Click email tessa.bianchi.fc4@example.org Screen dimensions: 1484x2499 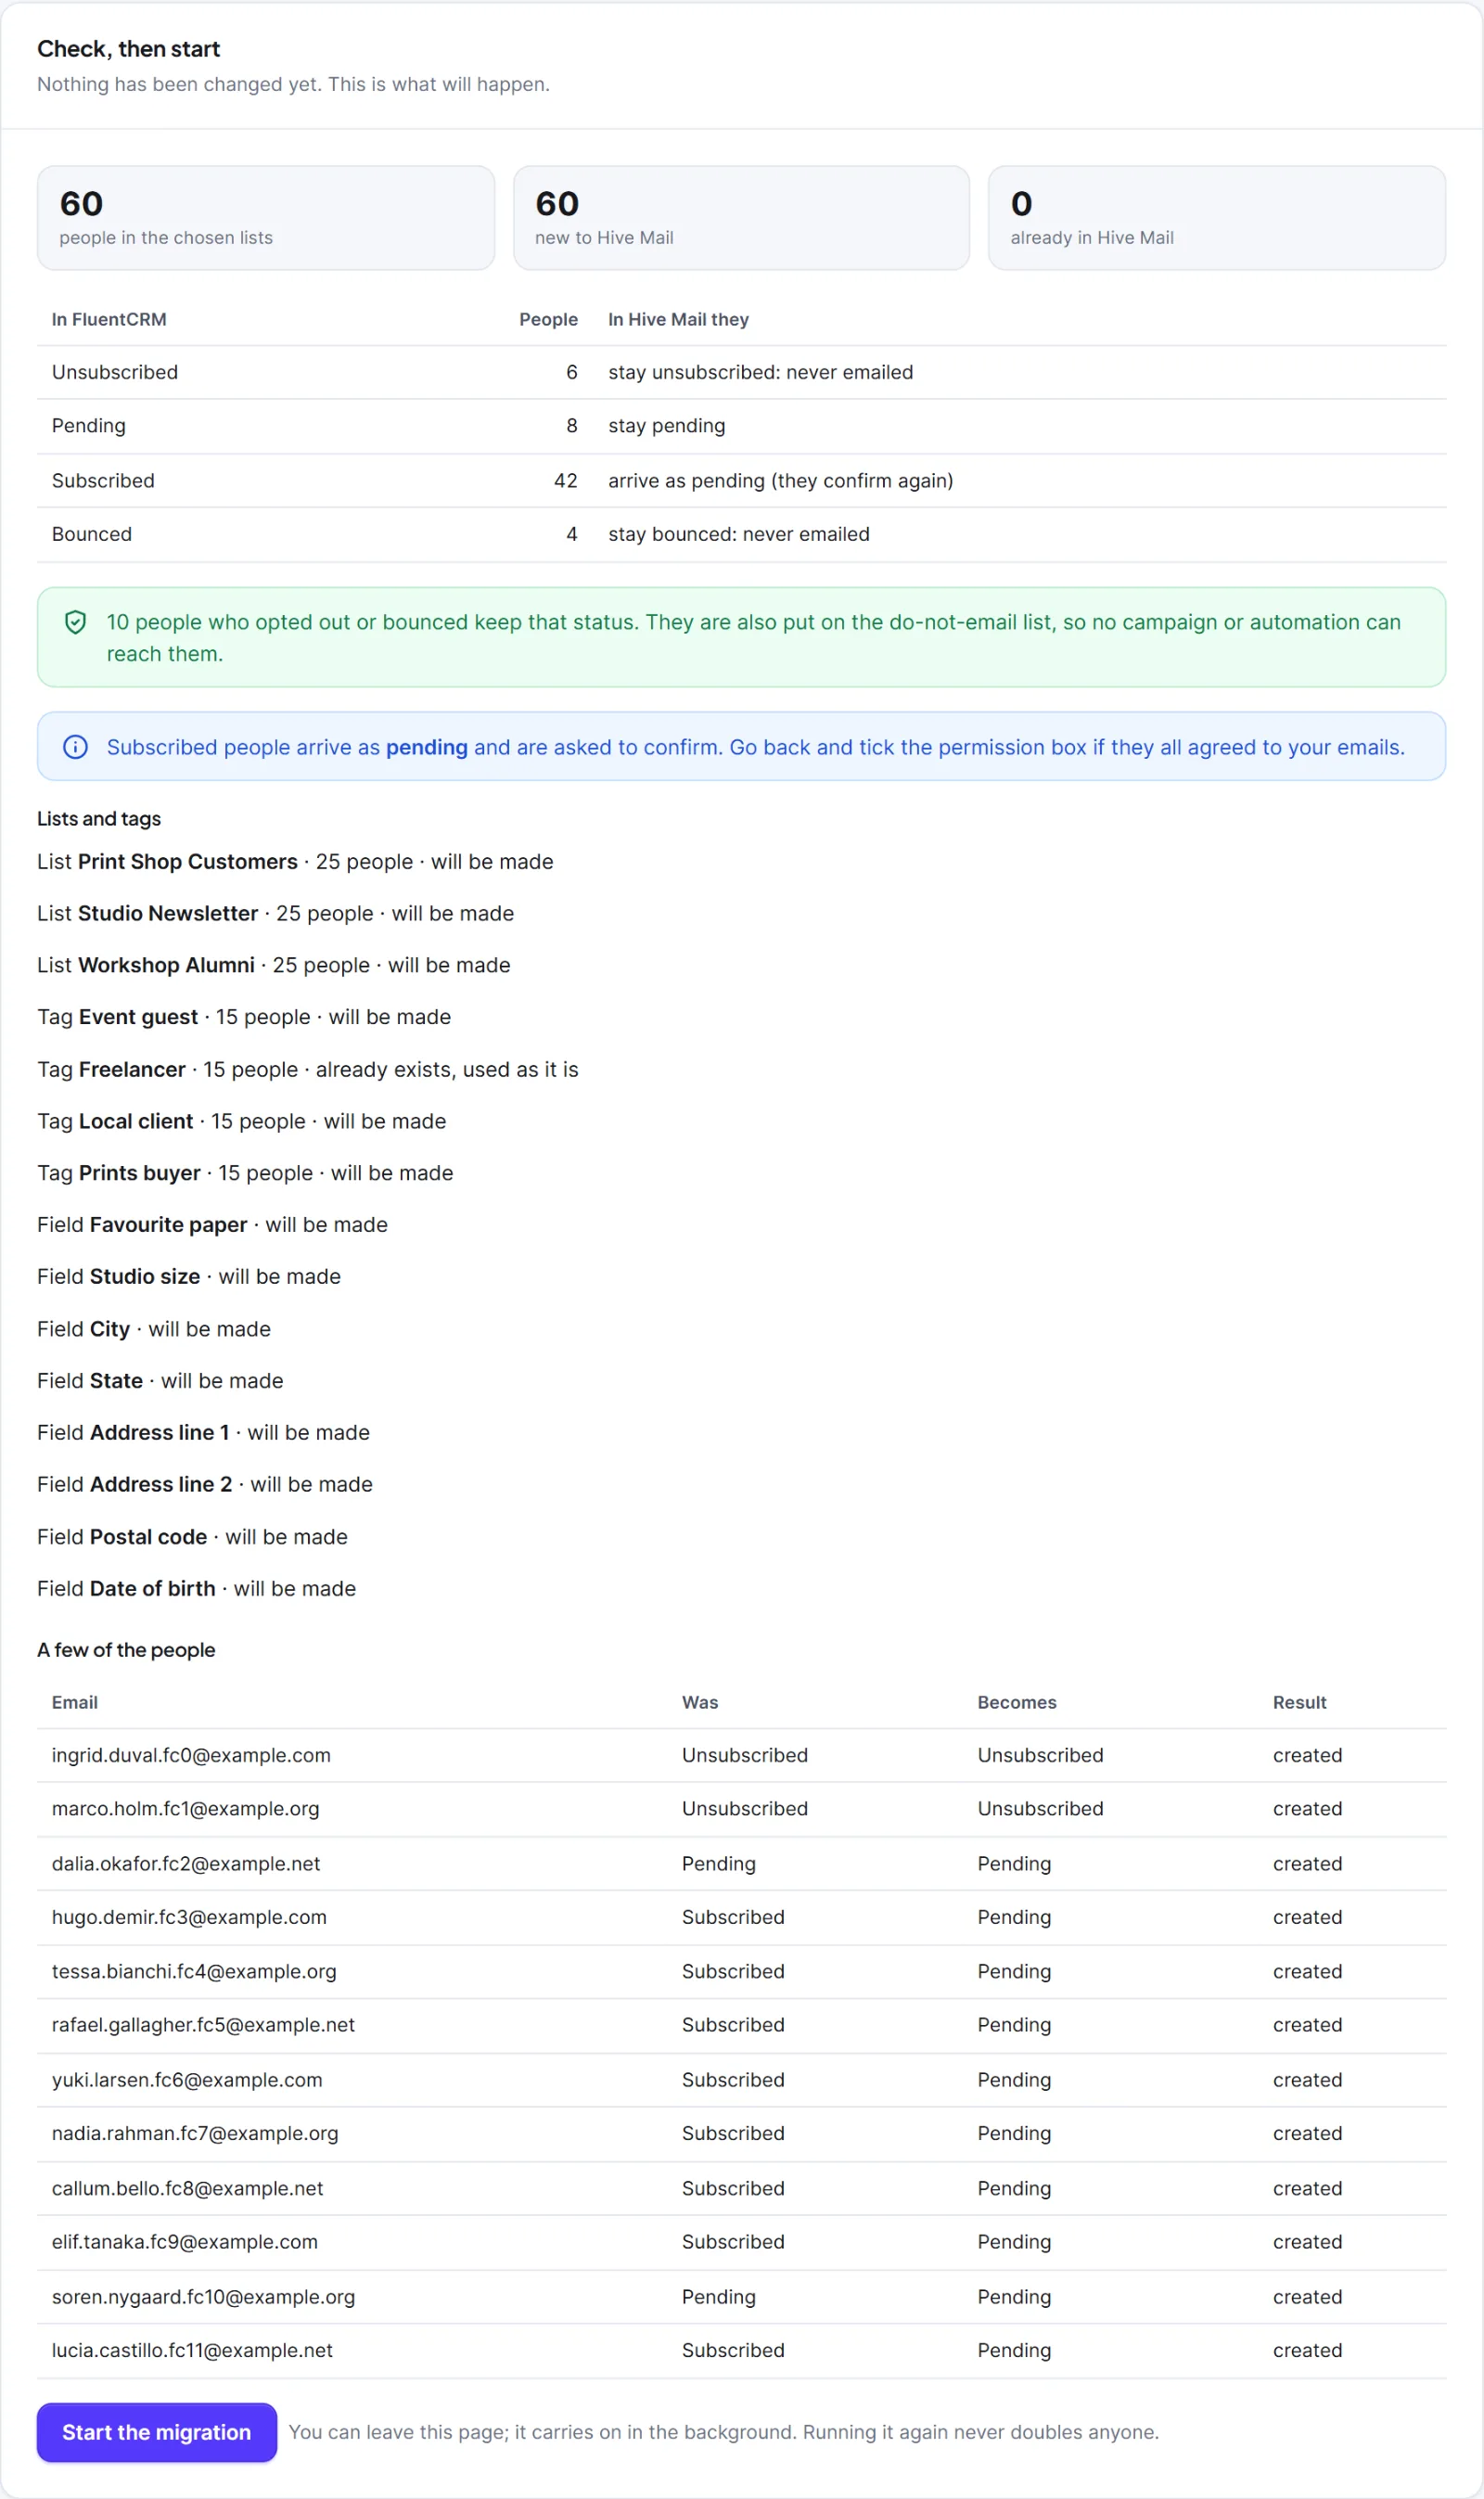[194, 1972]
